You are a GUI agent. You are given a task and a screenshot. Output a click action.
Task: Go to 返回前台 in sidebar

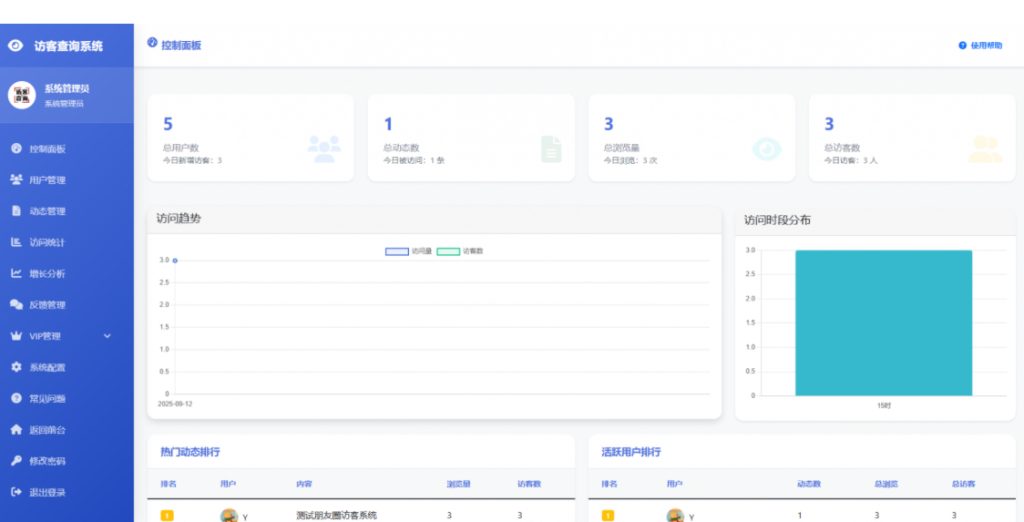[x=67, y=430]
